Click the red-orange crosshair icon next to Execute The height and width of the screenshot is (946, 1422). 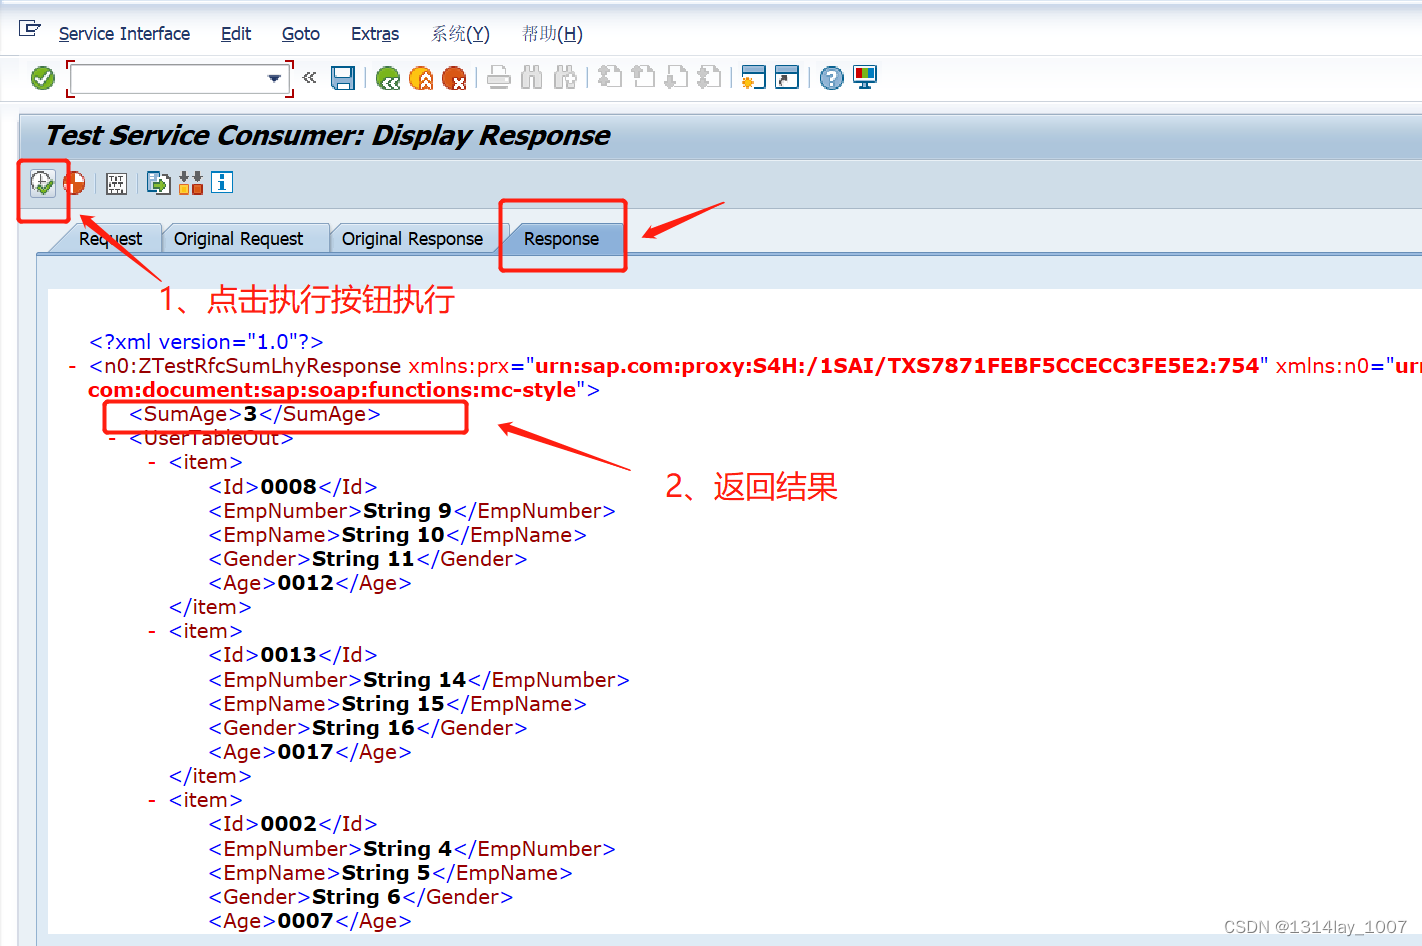coord(75,183)
